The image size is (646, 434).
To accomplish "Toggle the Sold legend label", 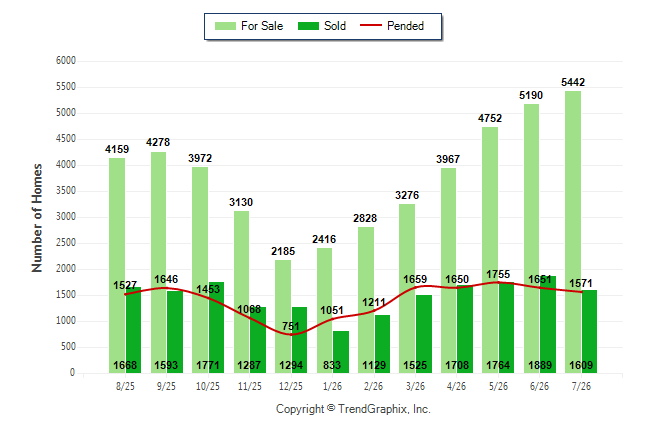I will (335, 26).
